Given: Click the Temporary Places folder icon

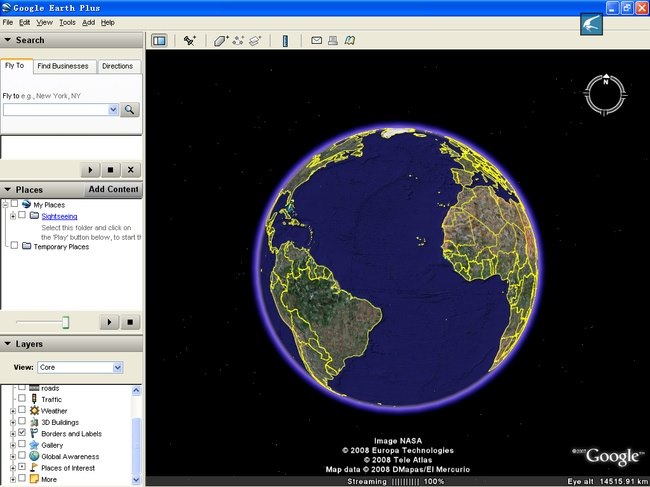Looking at the screenshot, I should (x=27, y=246).
